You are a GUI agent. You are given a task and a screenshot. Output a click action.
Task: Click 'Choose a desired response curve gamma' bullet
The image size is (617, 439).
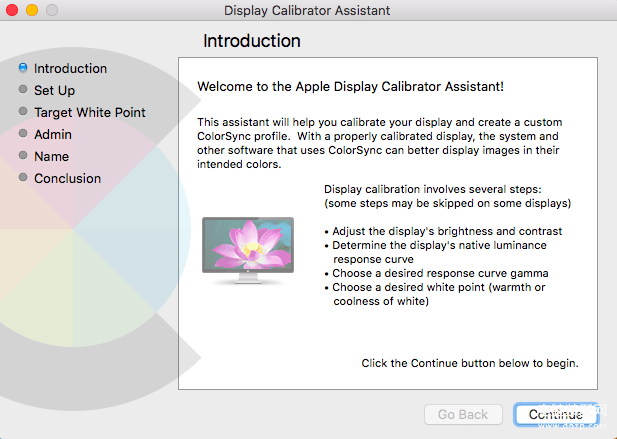click(x=436, y=273)
